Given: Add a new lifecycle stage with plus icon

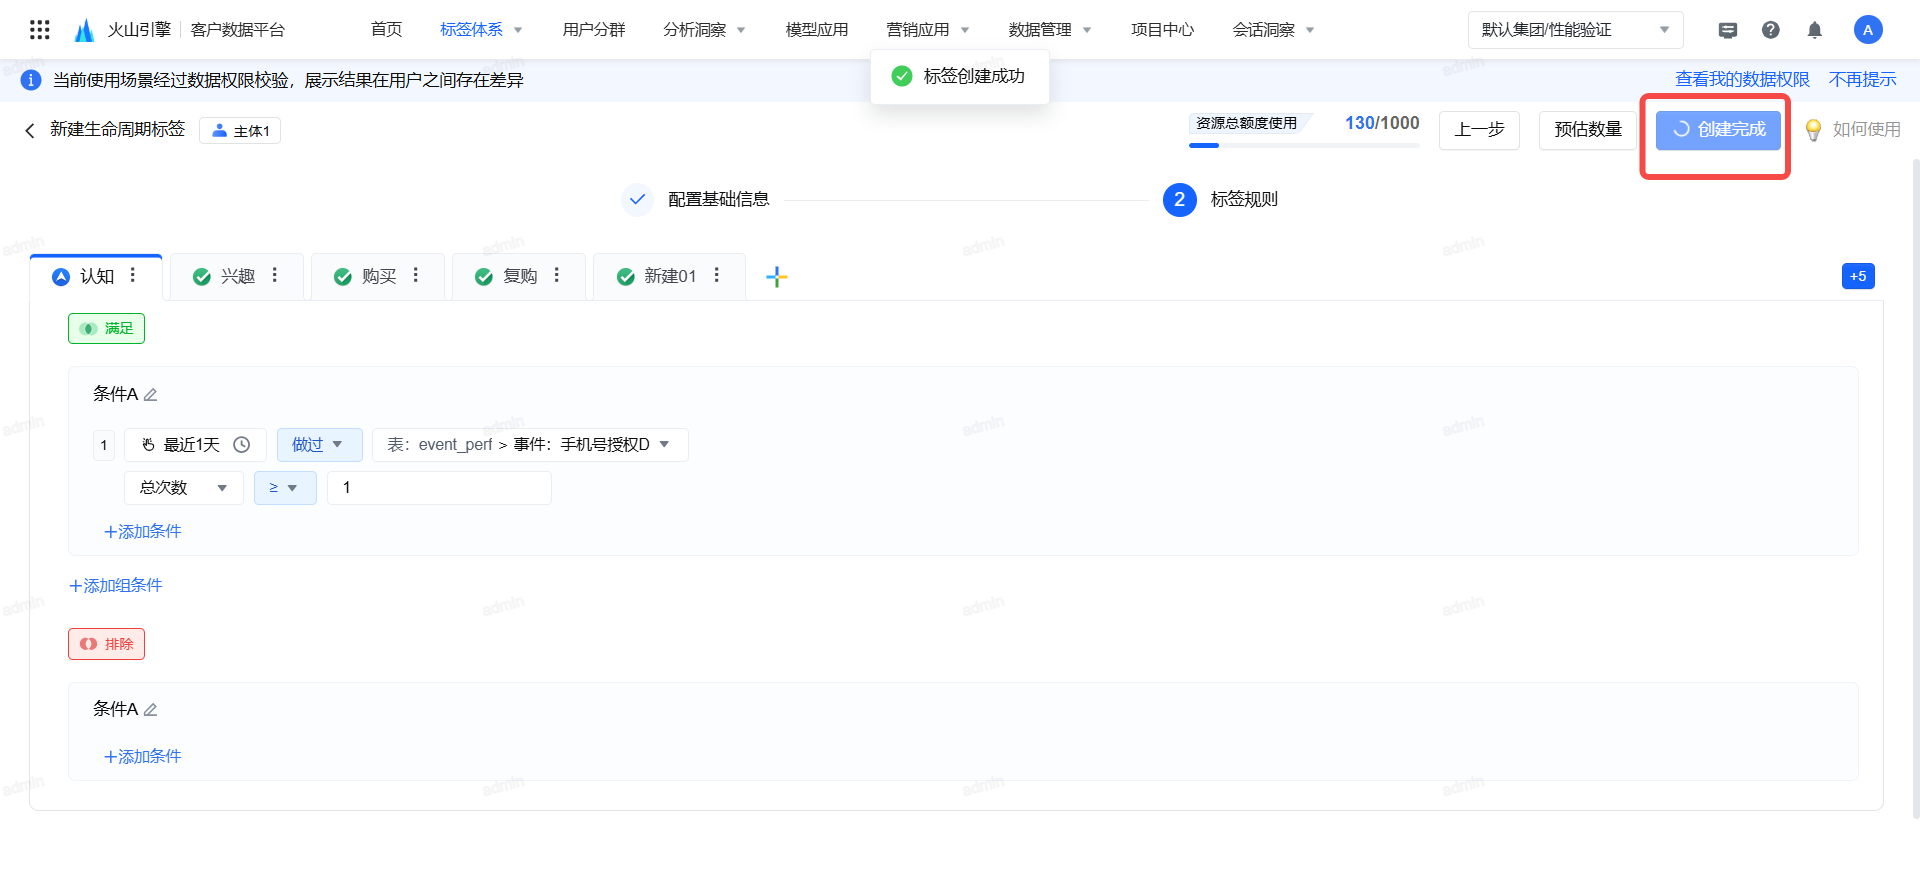Looking at the screenshot, I should [777, 277].
